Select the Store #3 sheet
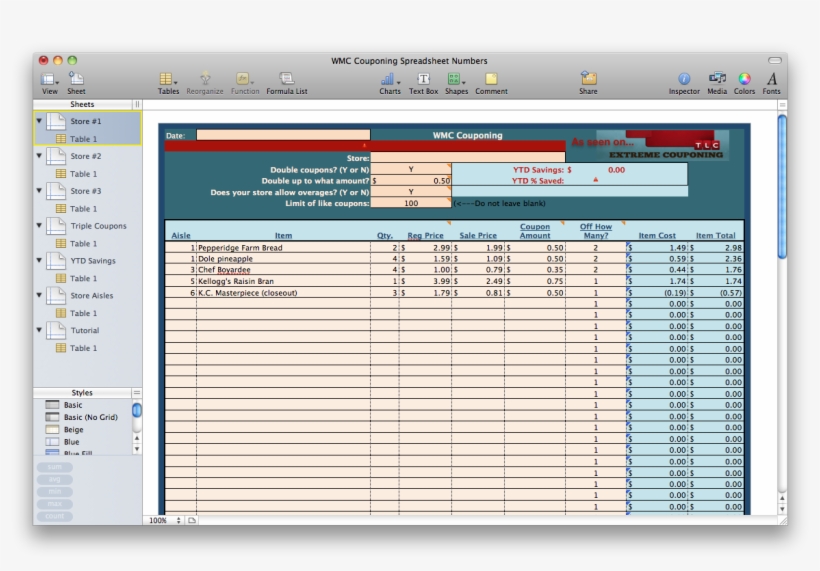The height and width of the screenshot is (571, 820). [x=87, y=191]
